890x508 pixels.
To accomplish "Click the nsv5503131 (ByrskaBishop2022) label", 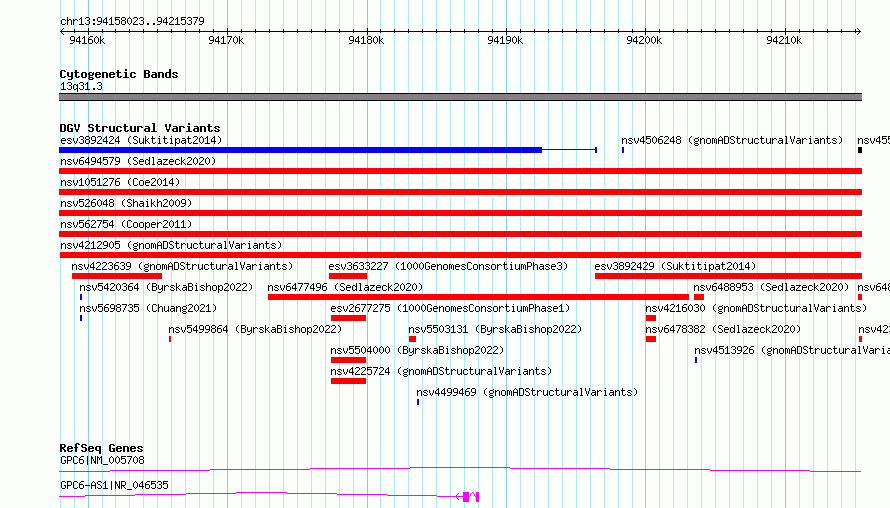I will pos(496,329).
